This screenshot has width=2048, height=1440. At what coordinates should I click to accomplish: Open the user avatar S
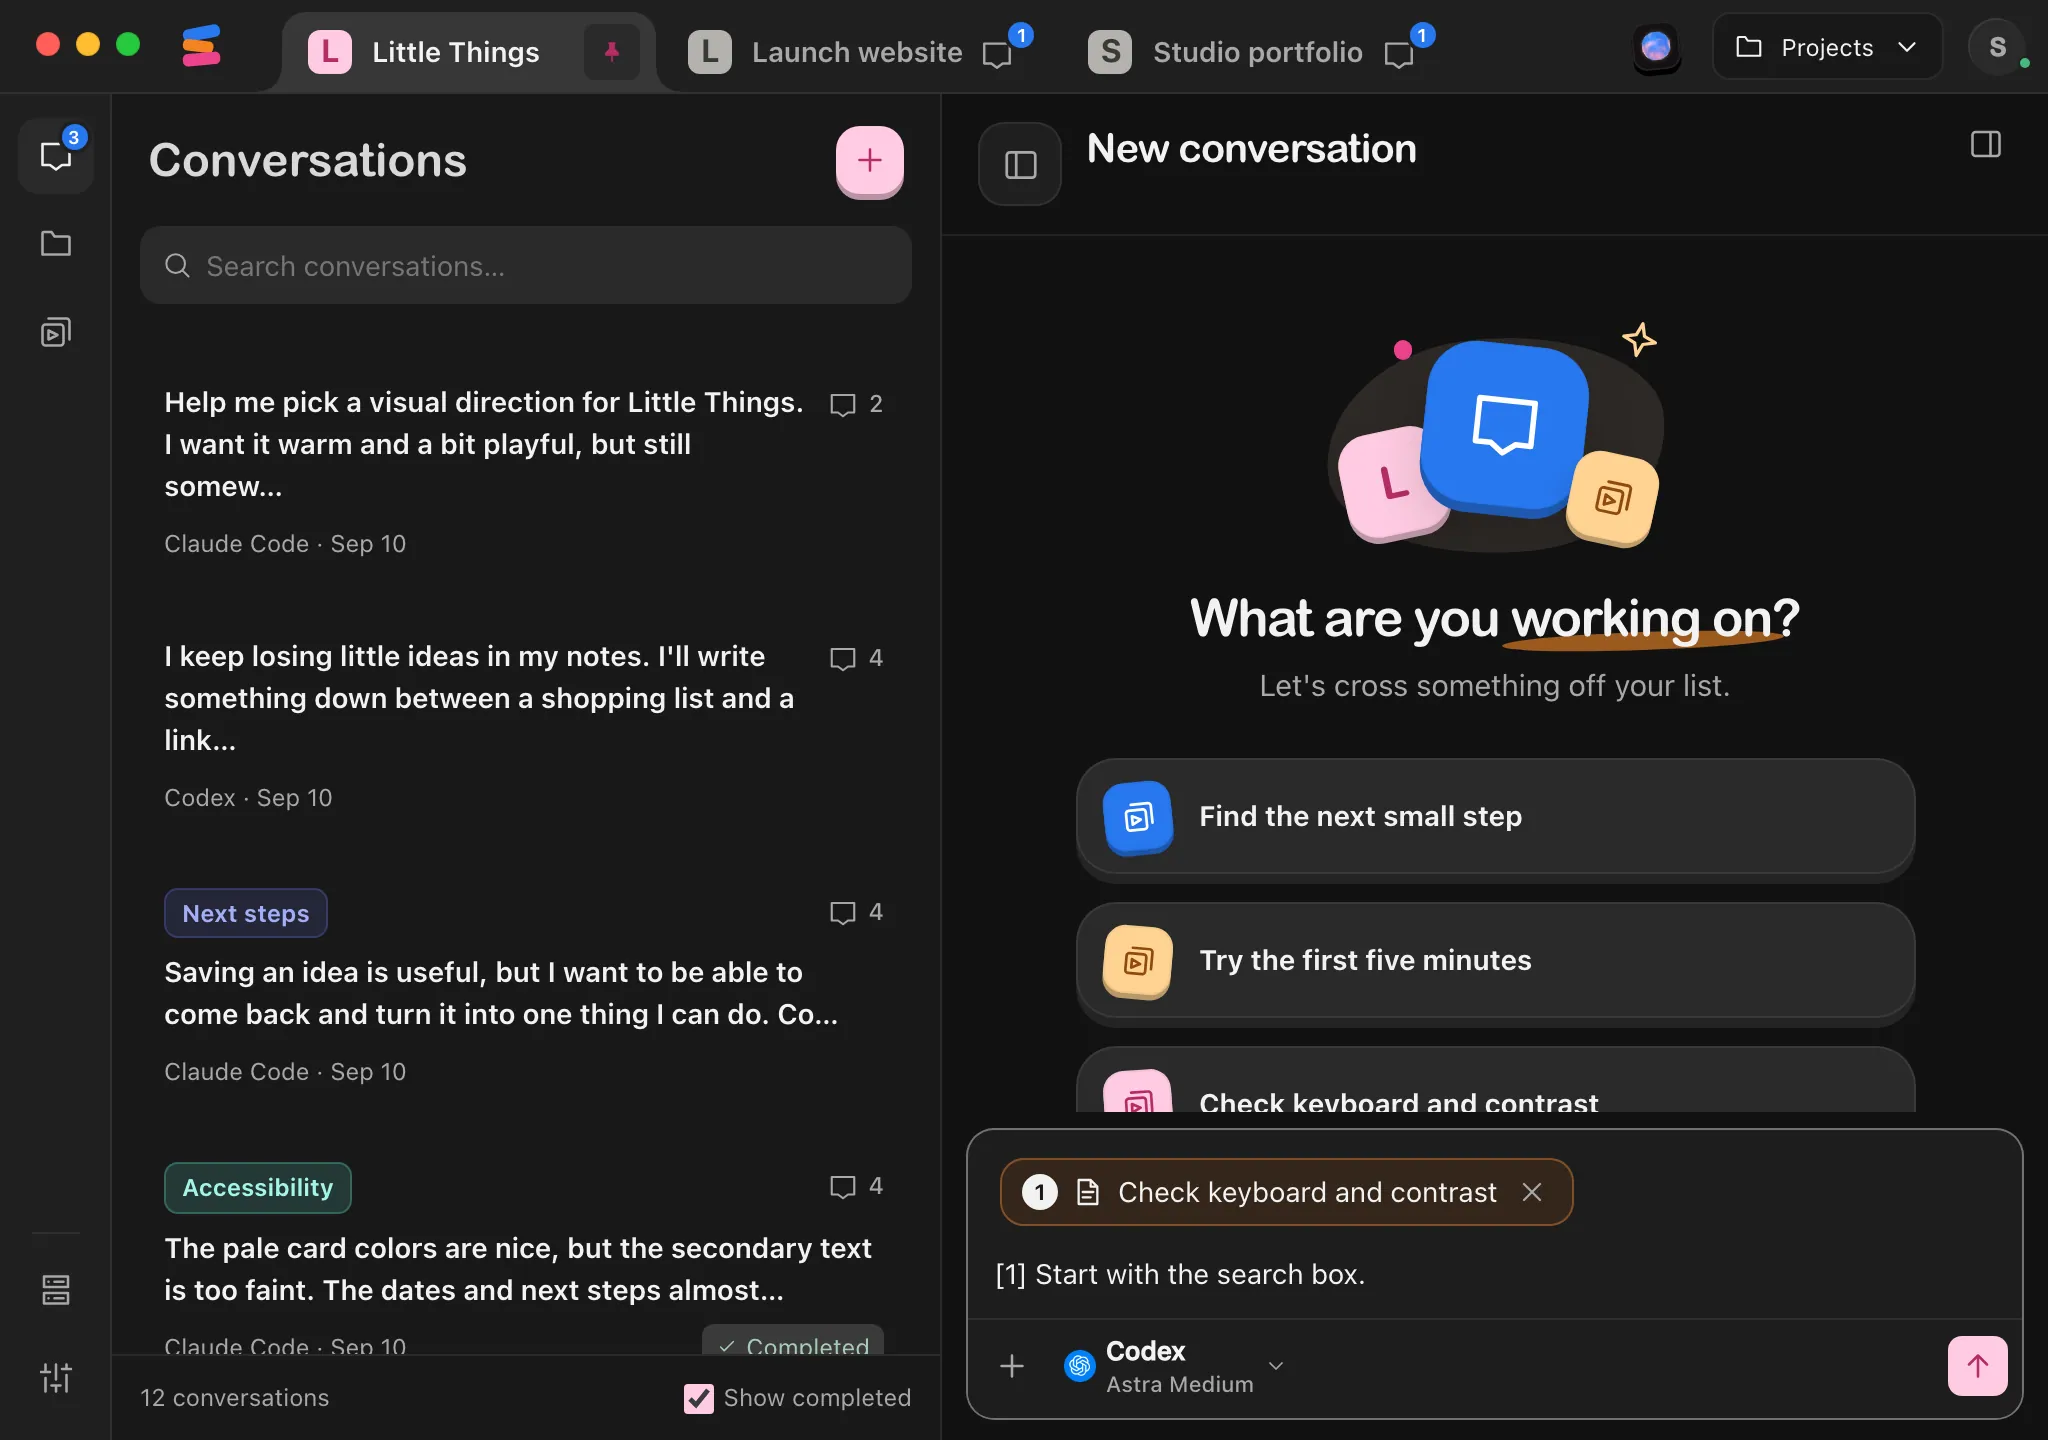[x=1997, y=47]
